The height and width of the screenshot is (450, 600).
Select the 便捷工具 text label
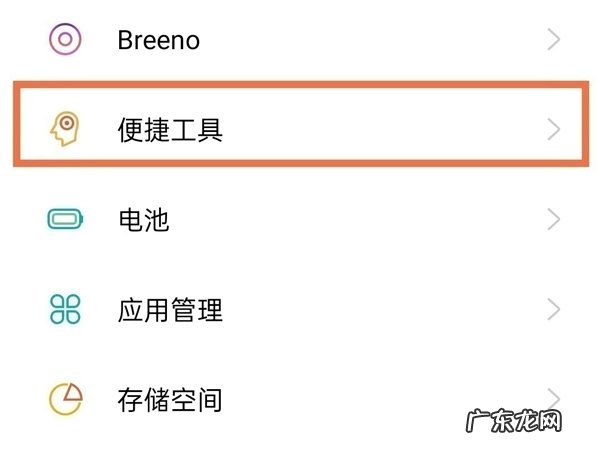(x=170, y=129)
